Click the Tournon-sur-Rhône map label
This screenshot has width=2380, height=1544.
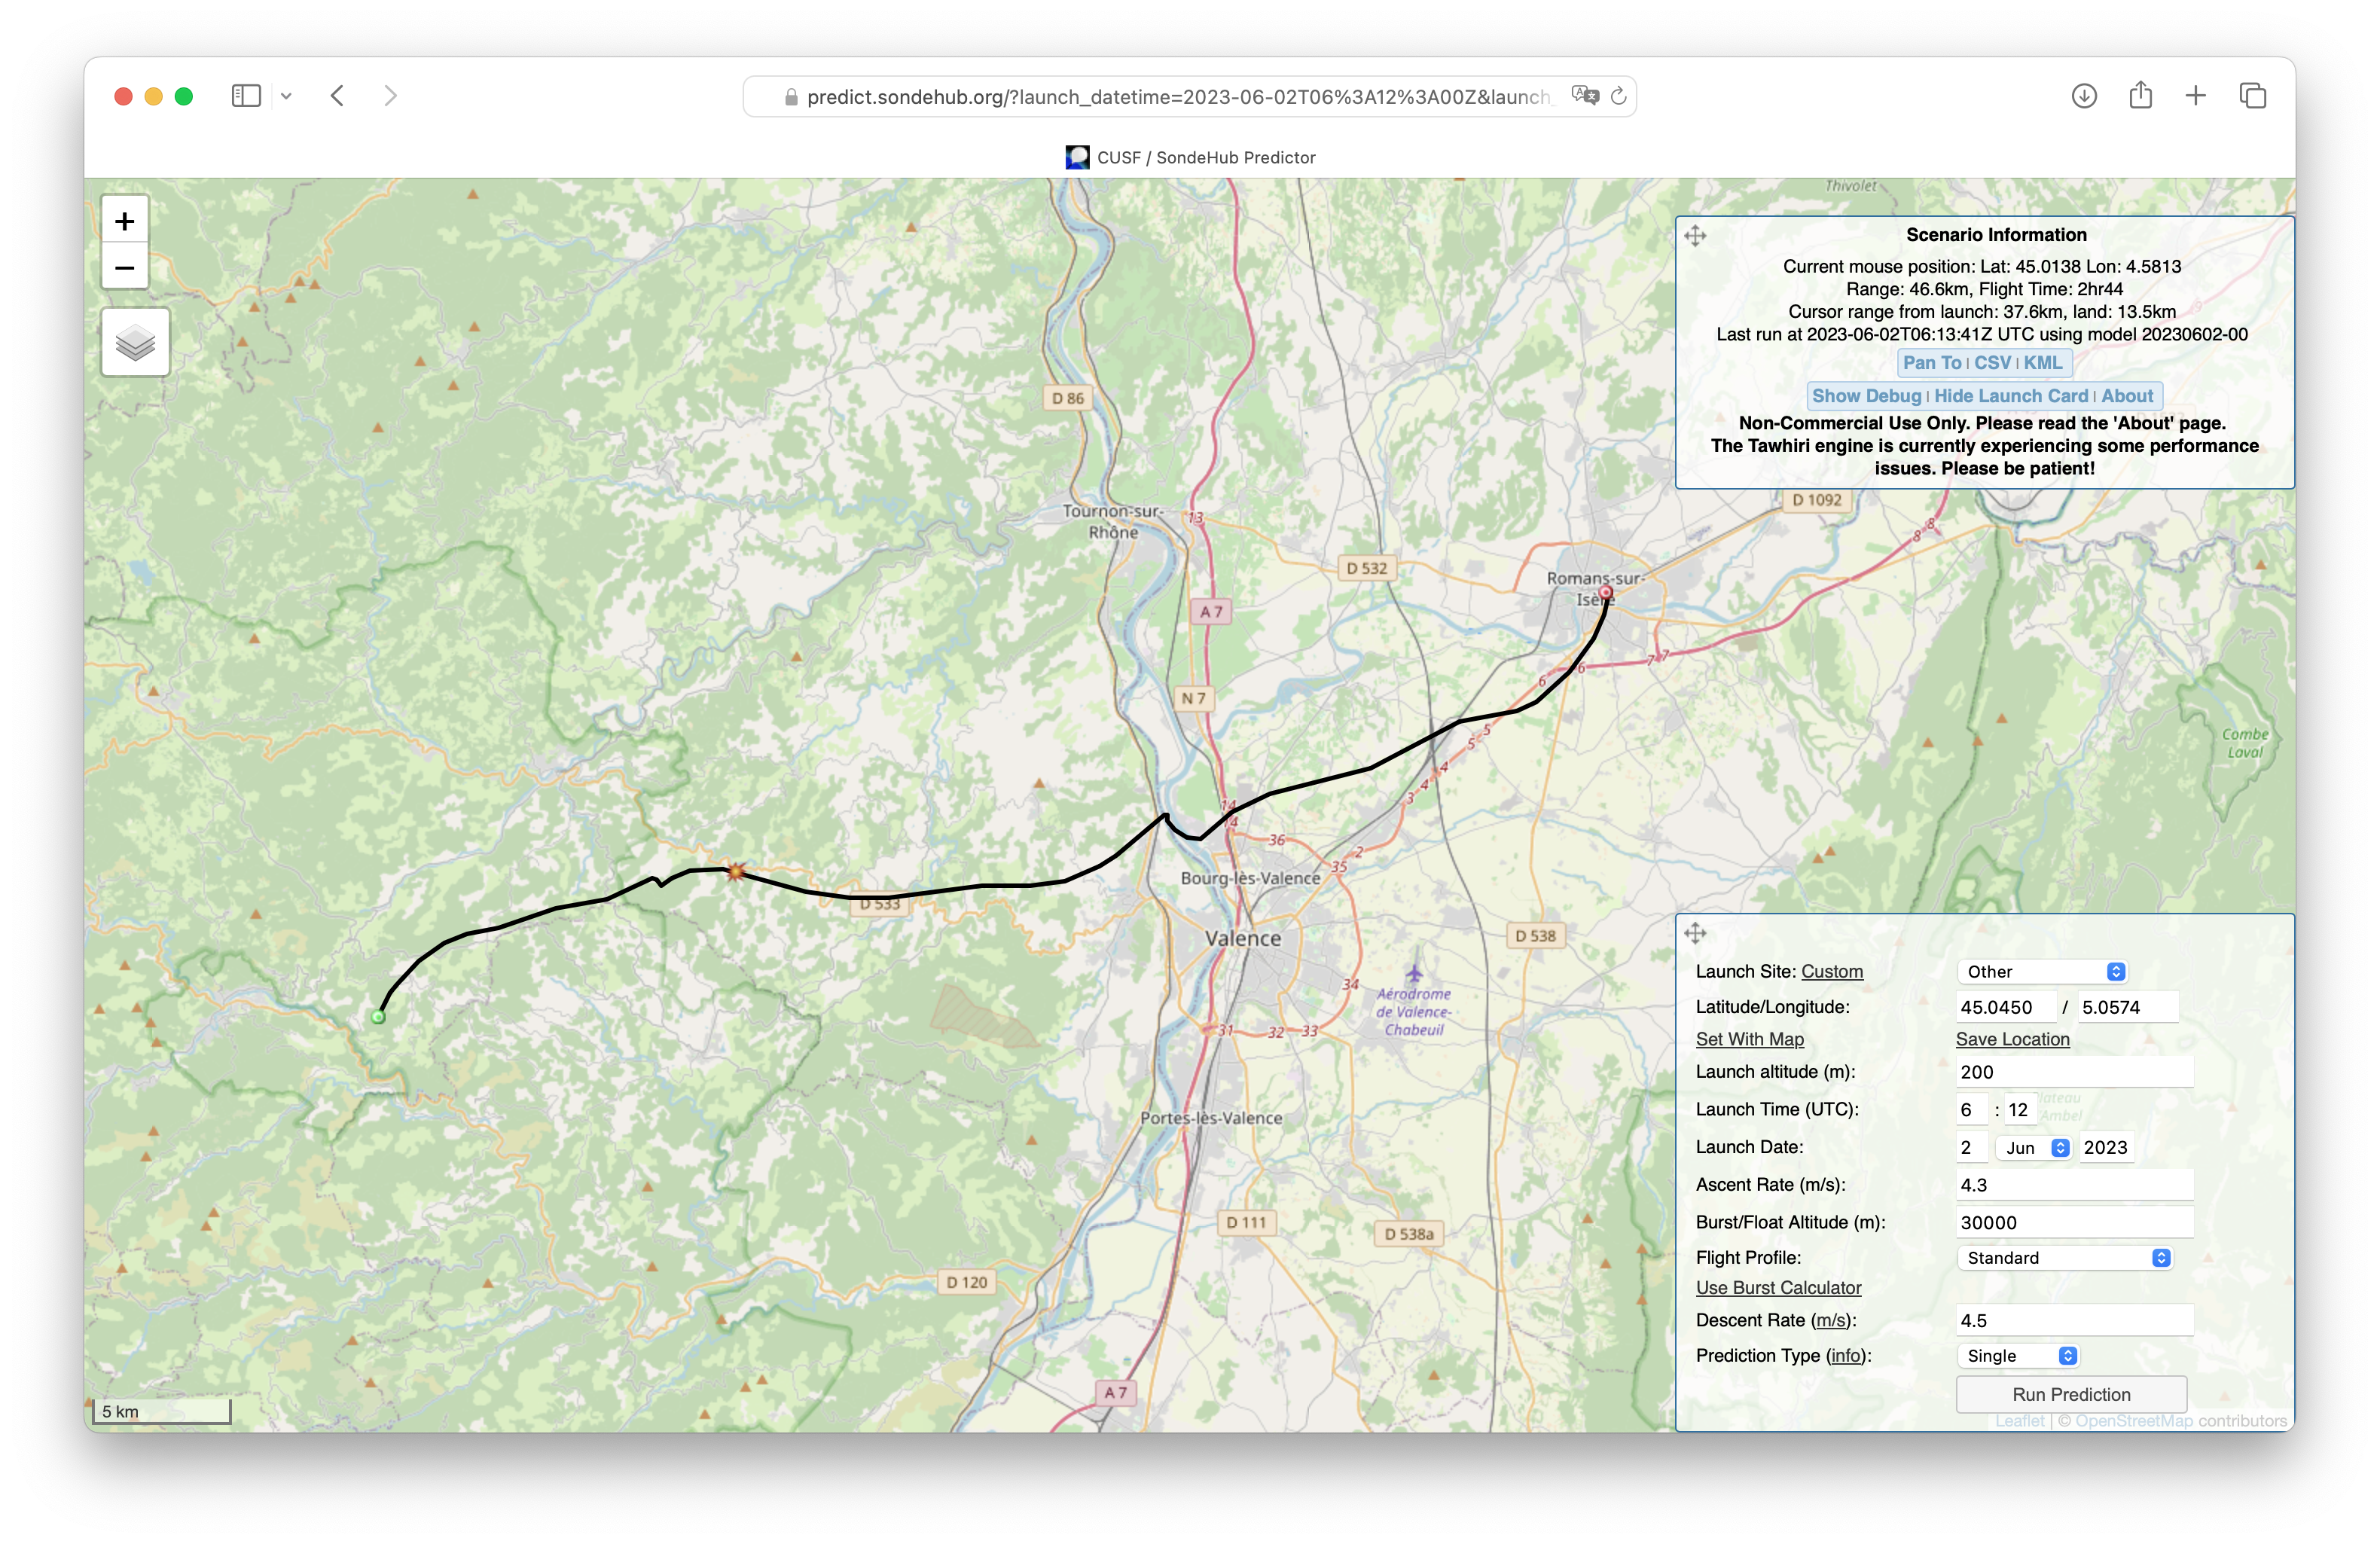click(x=1112, y=521)
